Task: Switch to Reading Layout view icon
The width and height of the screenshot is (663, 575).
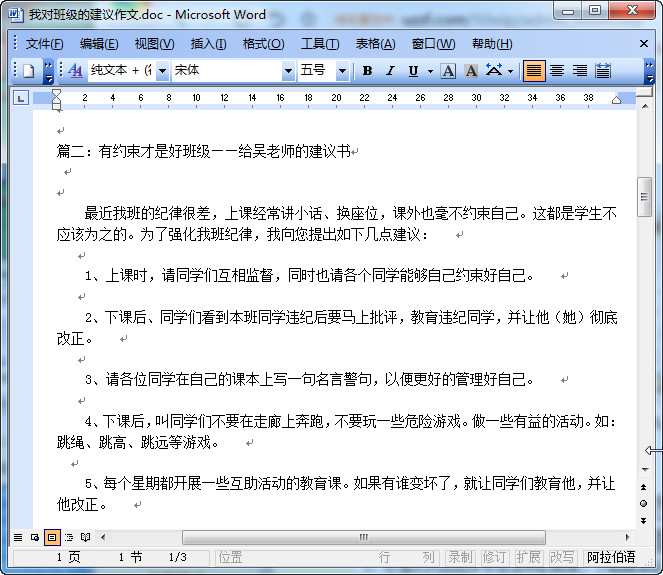Action: 85,537
